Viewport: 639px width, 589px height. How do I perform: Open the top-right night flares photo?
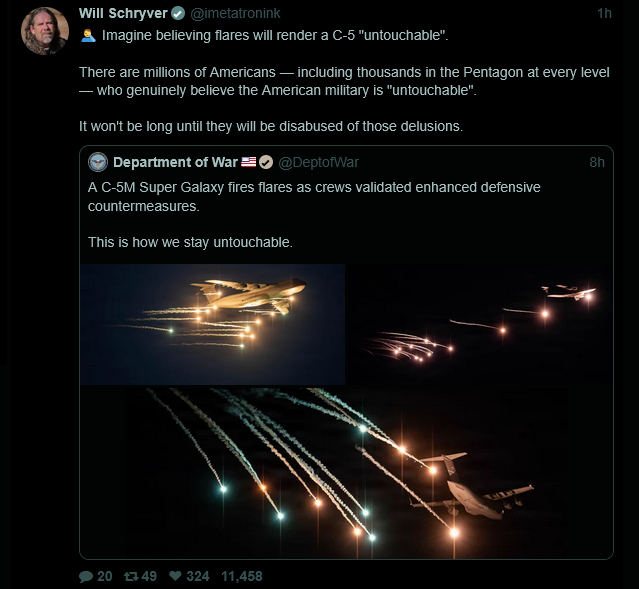480,324
